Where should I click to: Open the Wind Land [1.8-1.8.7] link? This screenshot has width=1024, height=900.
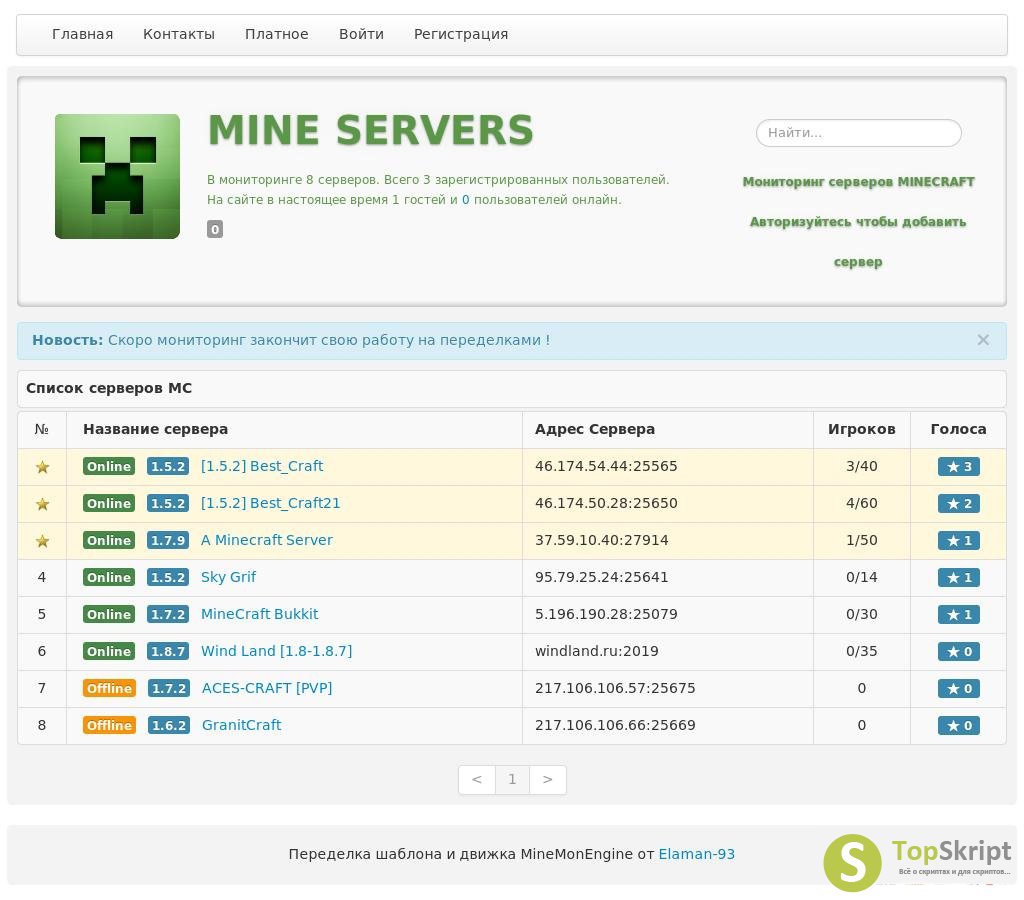[276, 651]
